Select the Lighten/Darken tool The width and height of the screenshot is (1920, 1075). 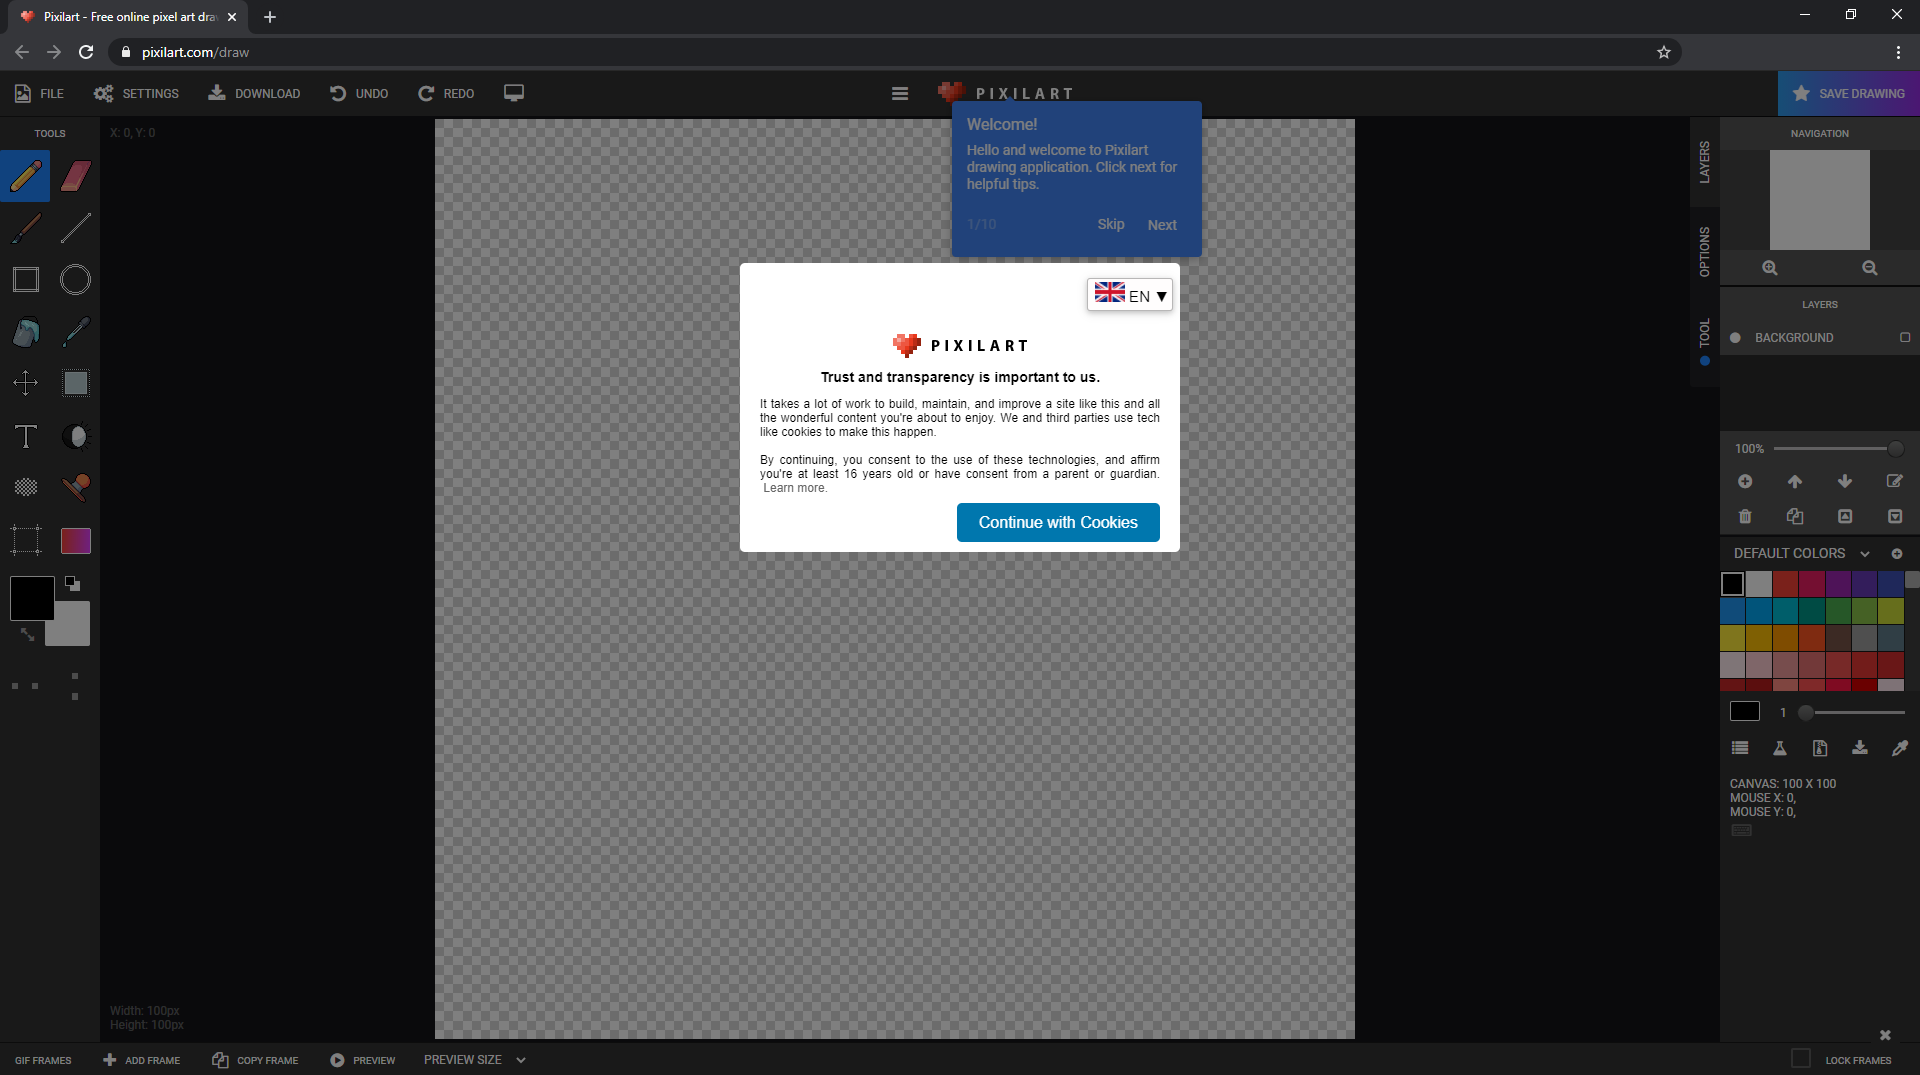tap(76, 436)
